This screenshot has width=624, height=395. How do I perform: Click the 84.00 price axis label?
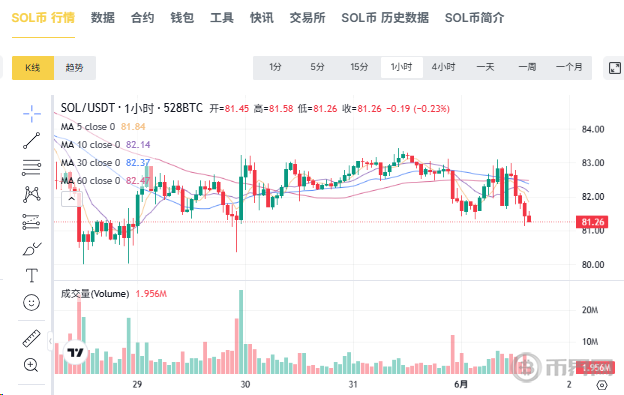(x=593, y=129)
